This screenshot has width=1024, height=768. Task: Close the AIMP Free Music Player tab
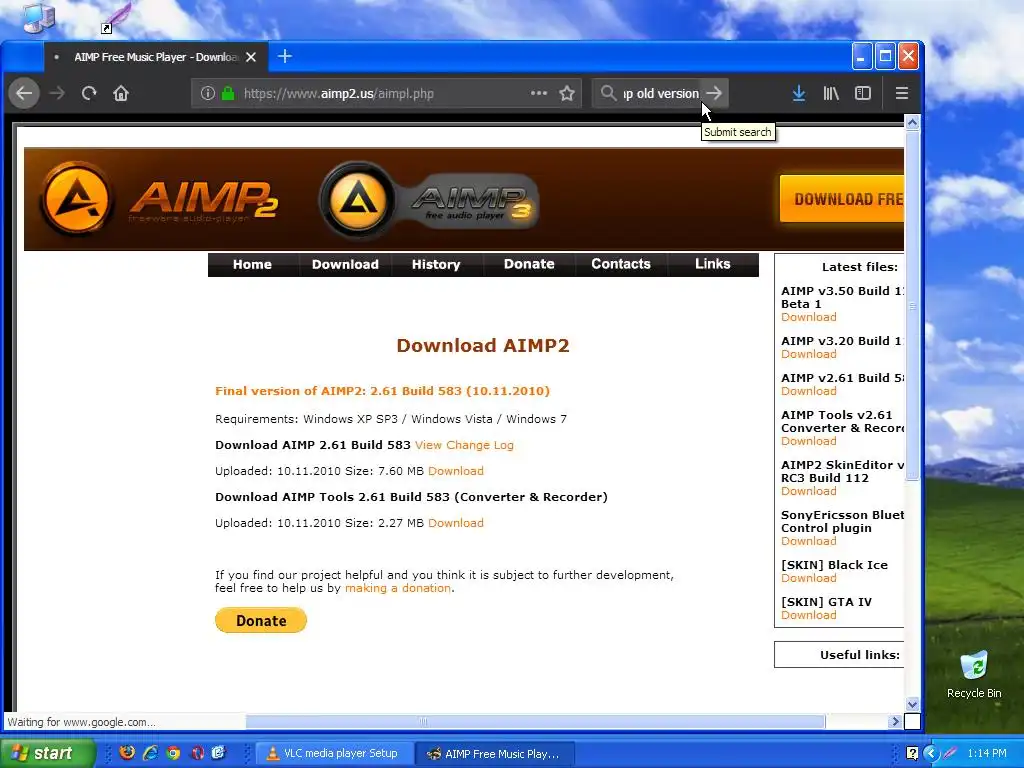pos(251,57)
